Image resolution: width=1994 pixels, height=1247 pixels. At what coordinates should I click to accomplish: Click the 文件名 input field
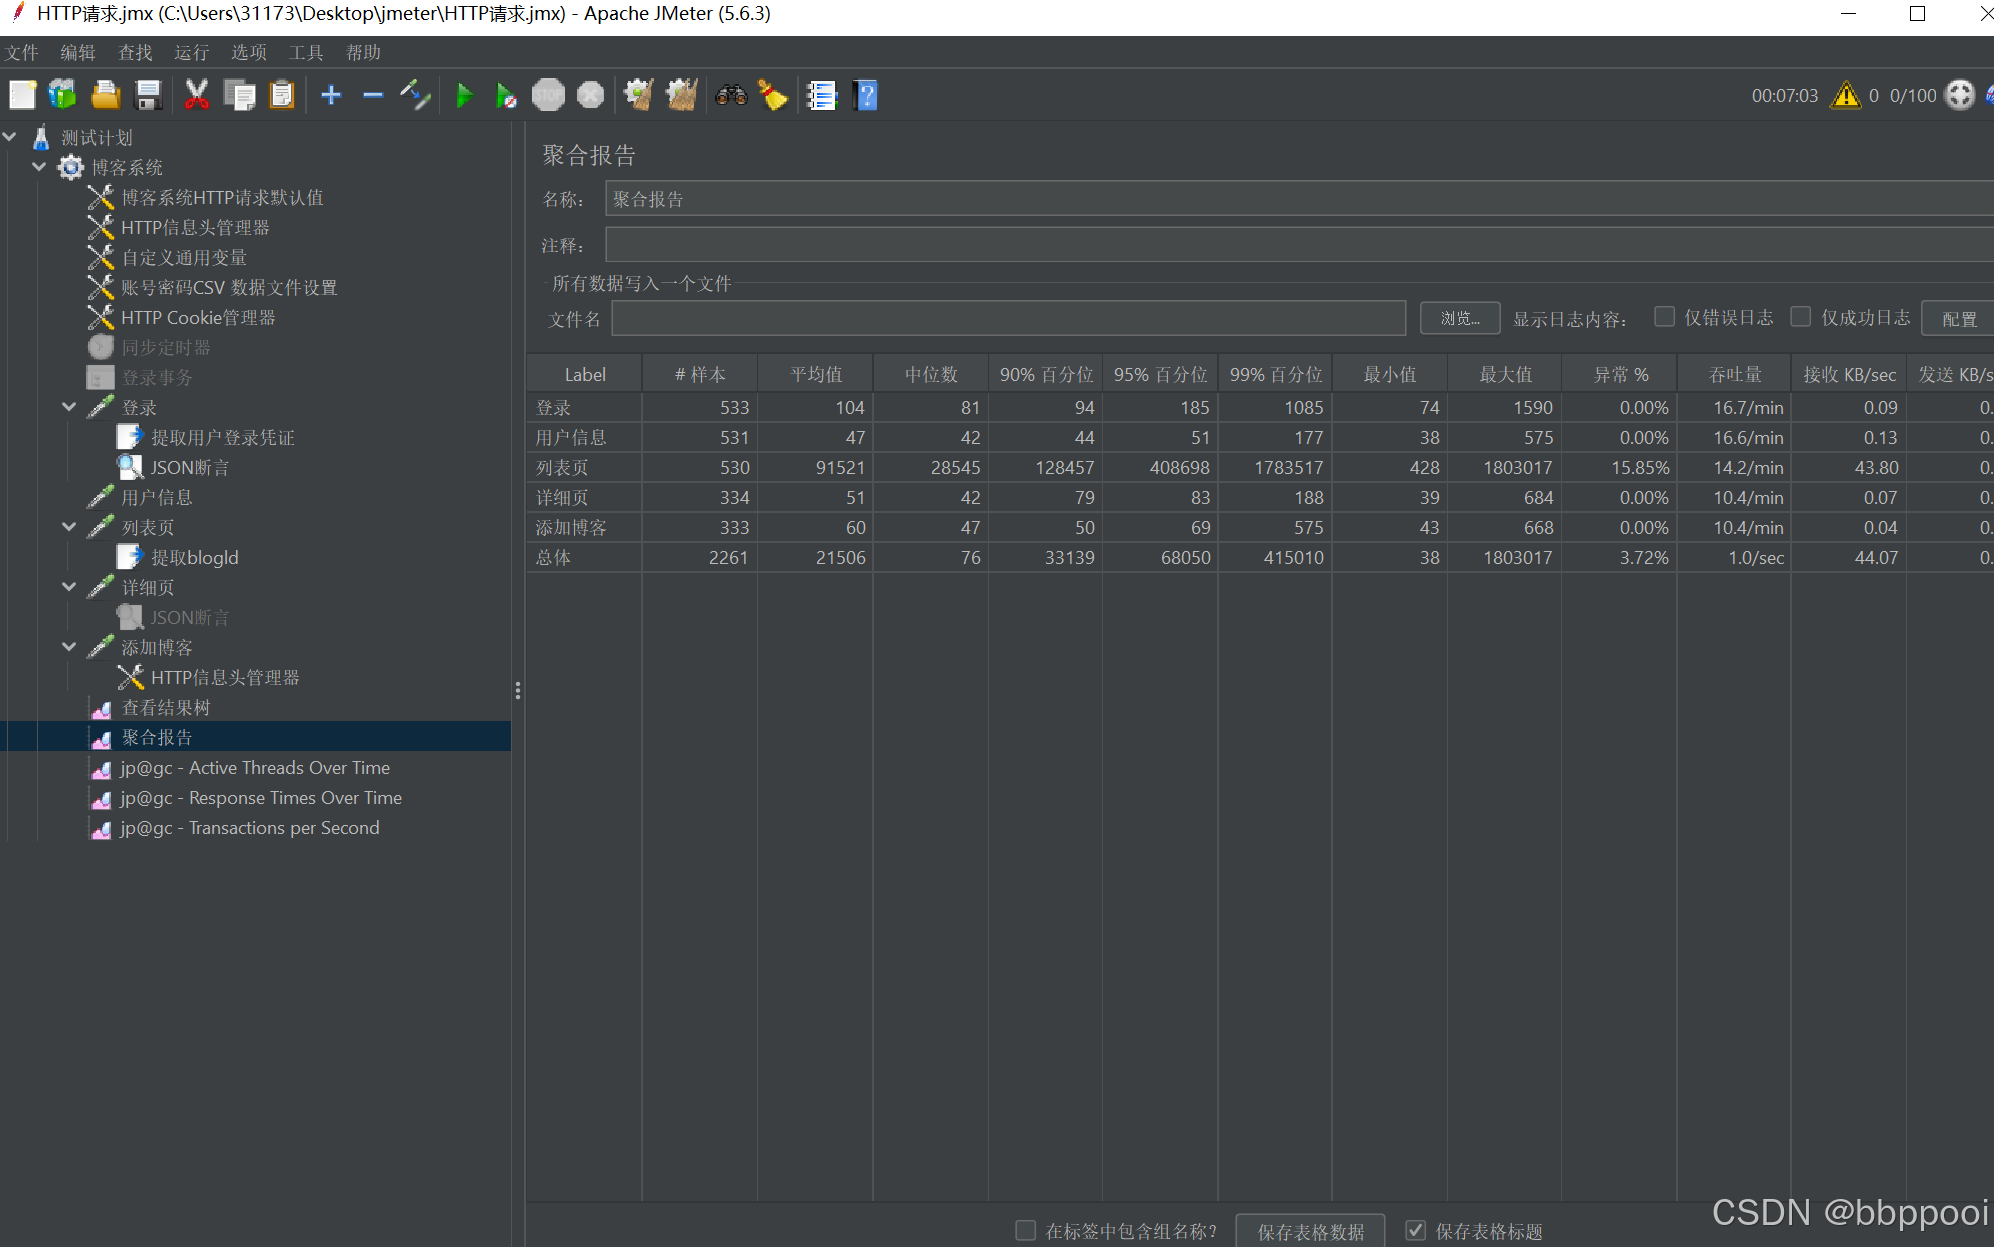(x=1008, y=318)
